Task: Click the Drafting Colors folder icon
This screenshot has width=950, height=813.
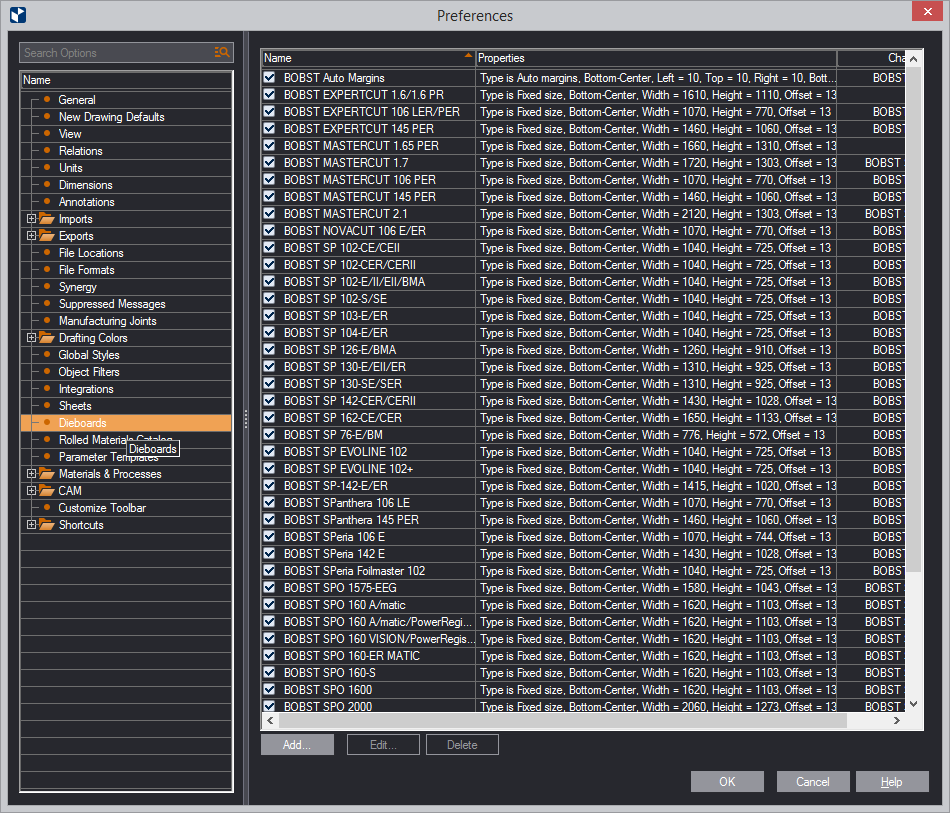Action: coord(47,337)
